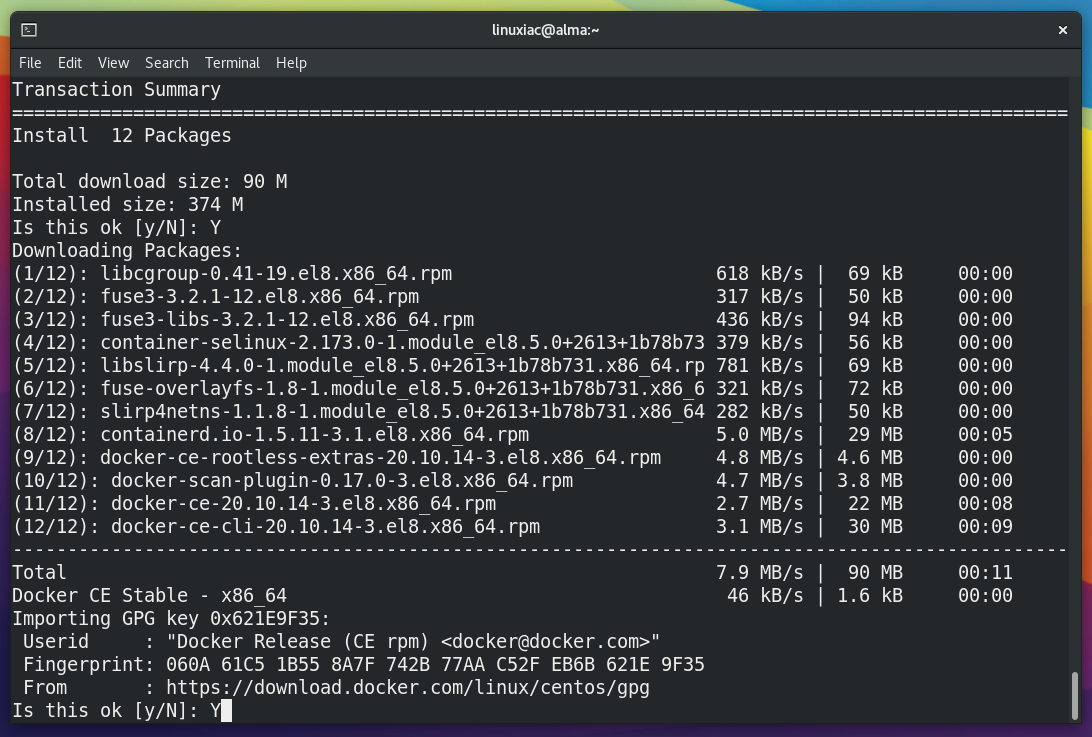Click the terminal icon in the title bar
Image resolution: width=1092 pixels, height=737 pixels.
pyautogui.click(x=29, y=30)
